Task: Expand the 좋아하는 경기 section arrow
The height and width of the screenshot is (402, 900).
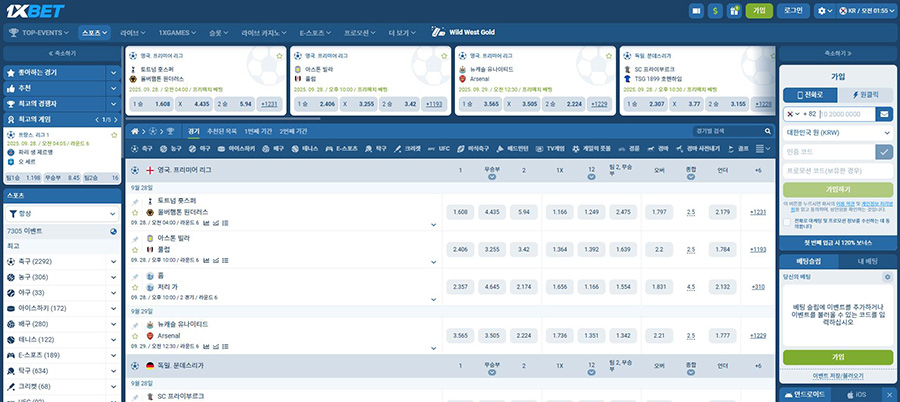Action: click(x=113, y=73)
